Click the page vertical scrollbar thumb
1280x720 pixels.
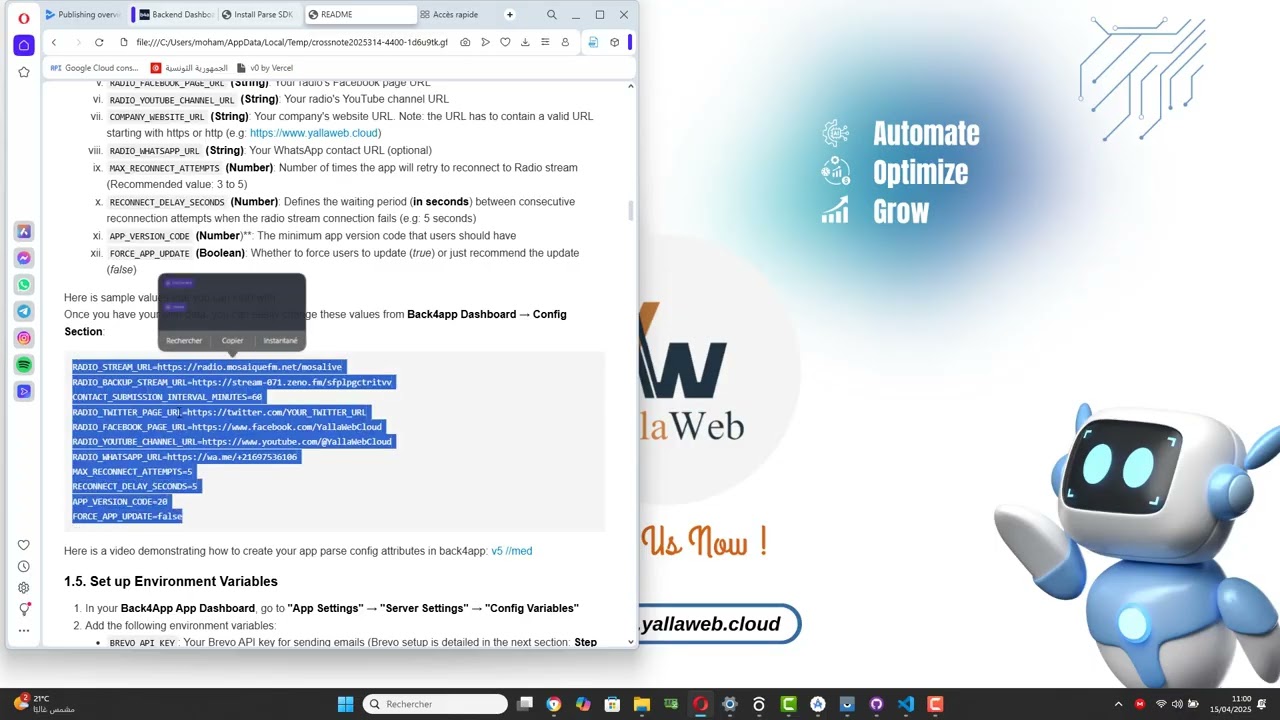pos(630,211)
